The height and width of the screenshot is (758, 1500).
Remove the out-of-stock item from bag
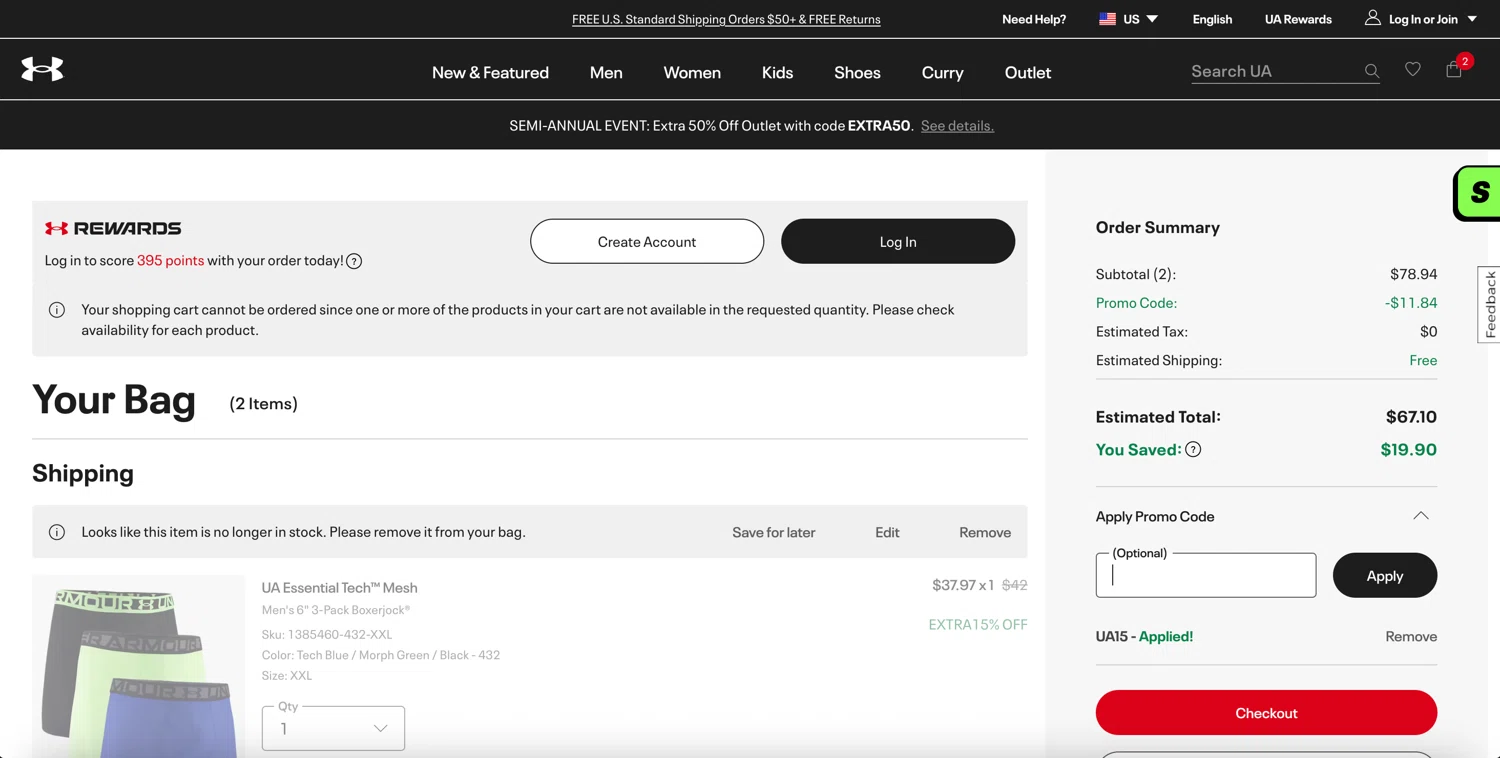click(985, 532)
